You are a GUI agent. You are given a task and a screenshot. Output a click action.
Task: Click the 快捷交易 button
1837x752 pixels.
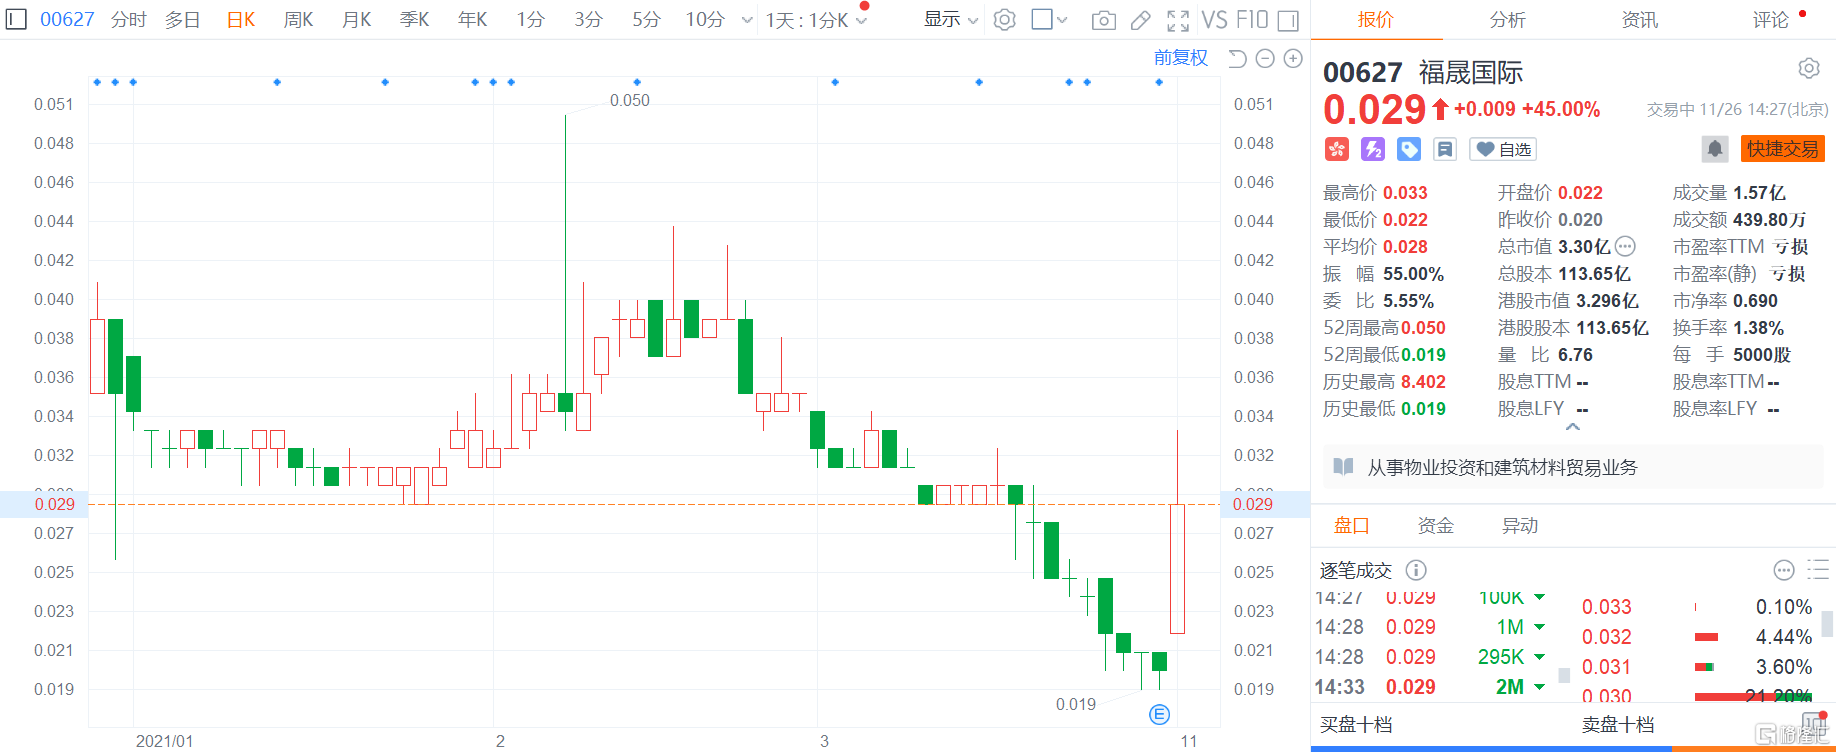coord(1782,149)
